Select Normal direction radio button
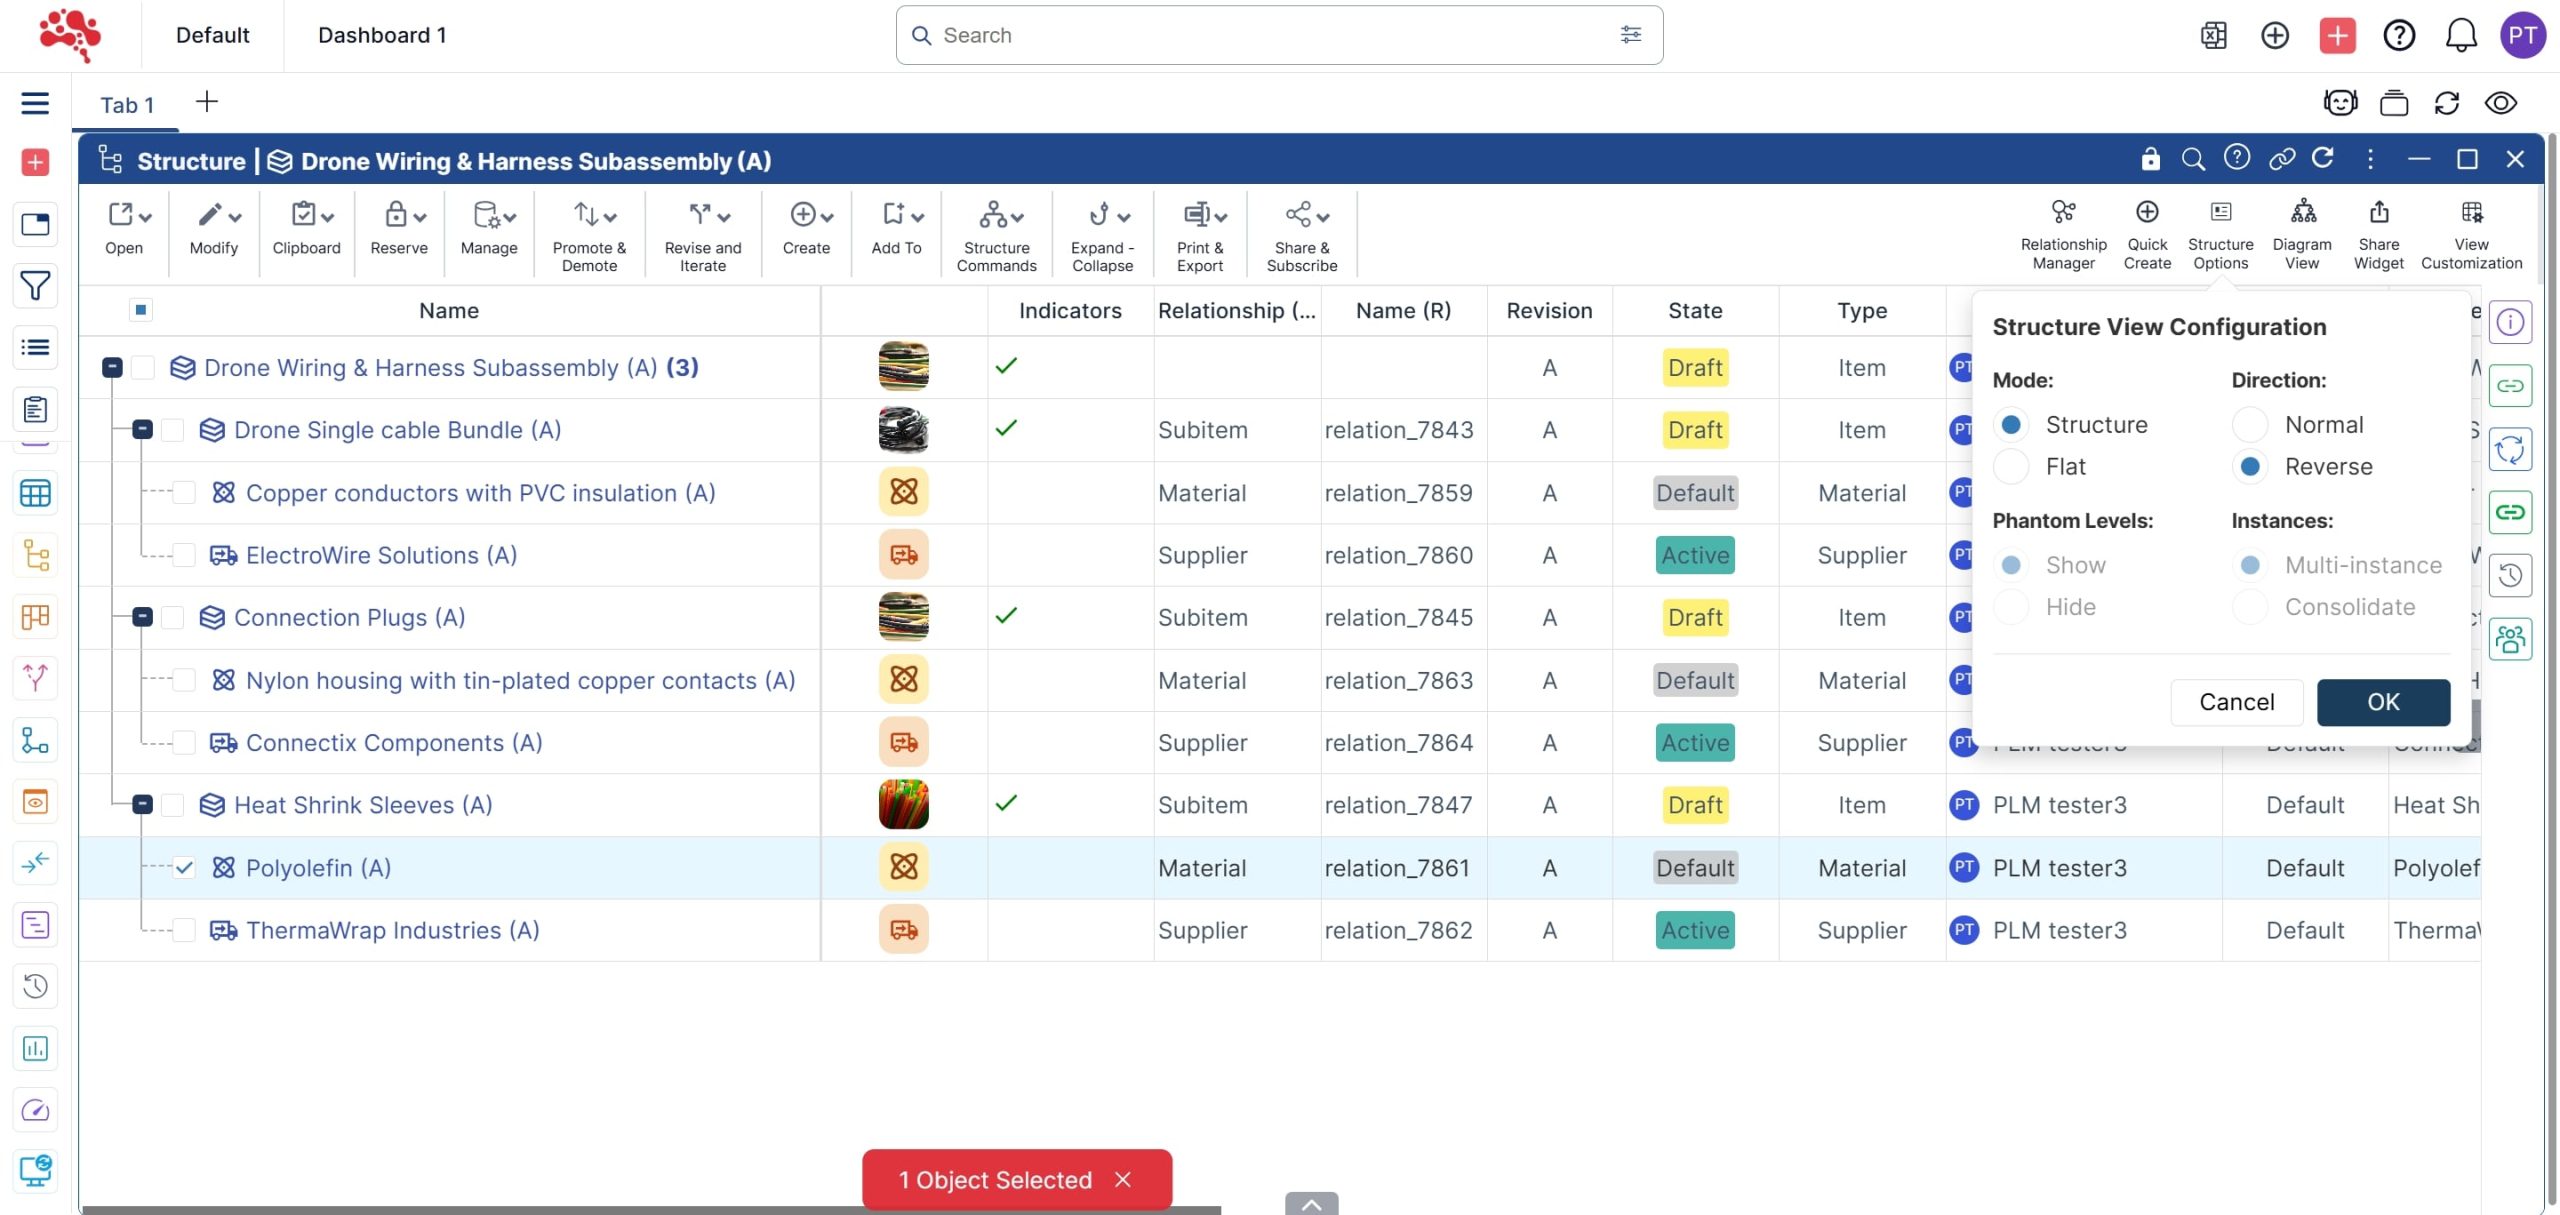Screen dimensions: 2560x1215 coord(2250,425)
